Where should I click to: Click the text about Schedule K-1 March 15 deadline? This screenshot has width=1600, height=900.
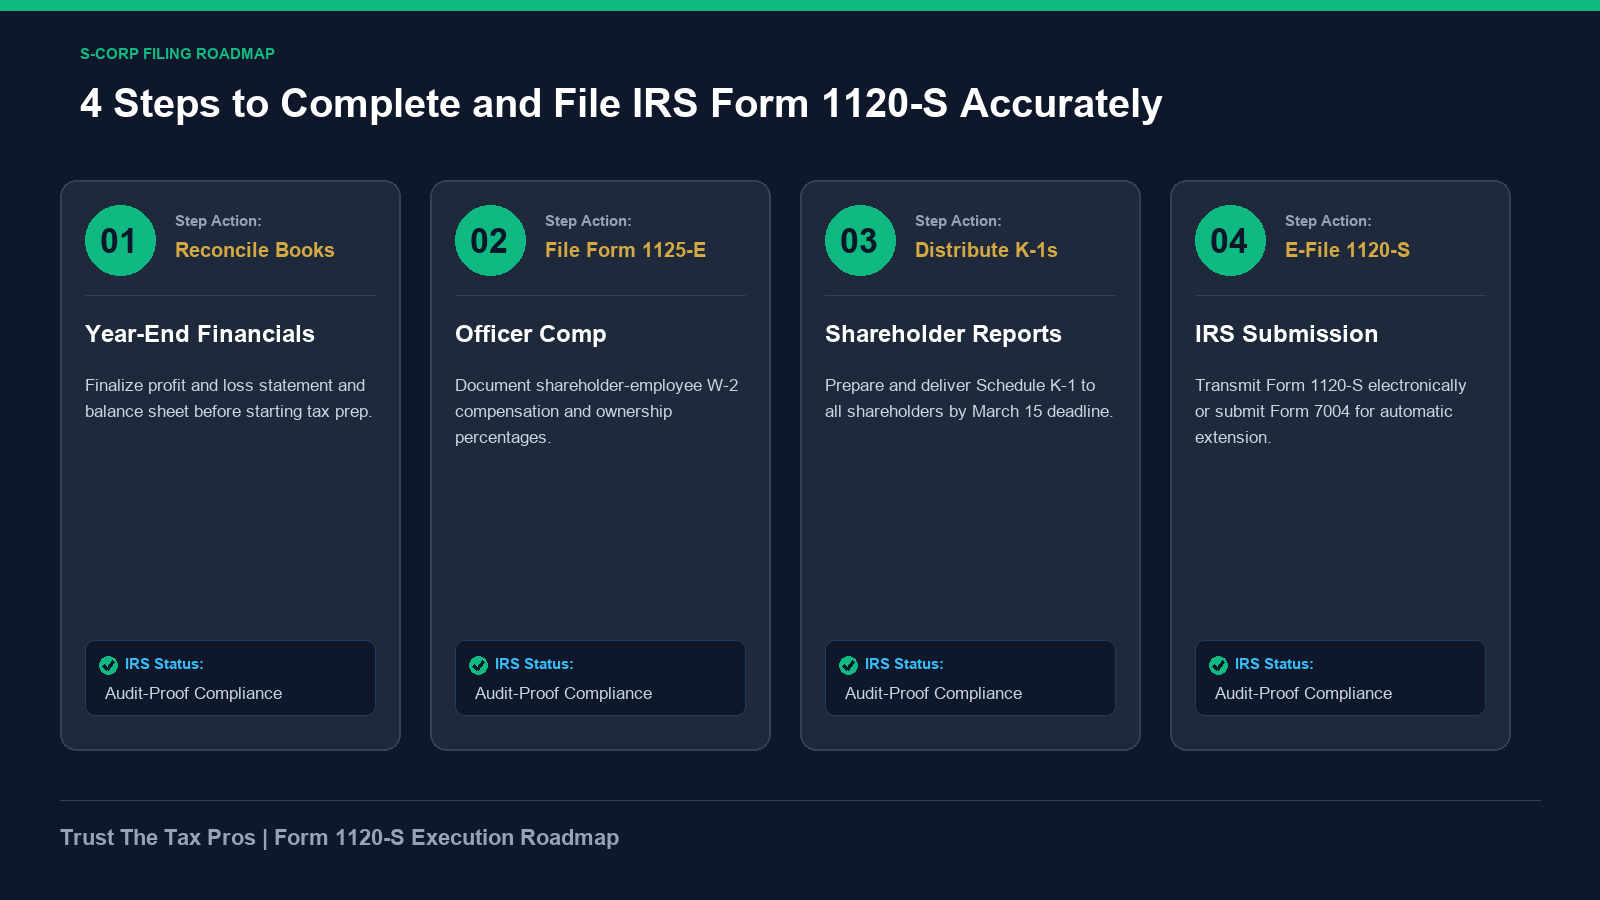pyautogui.click(x=969, y=398)
